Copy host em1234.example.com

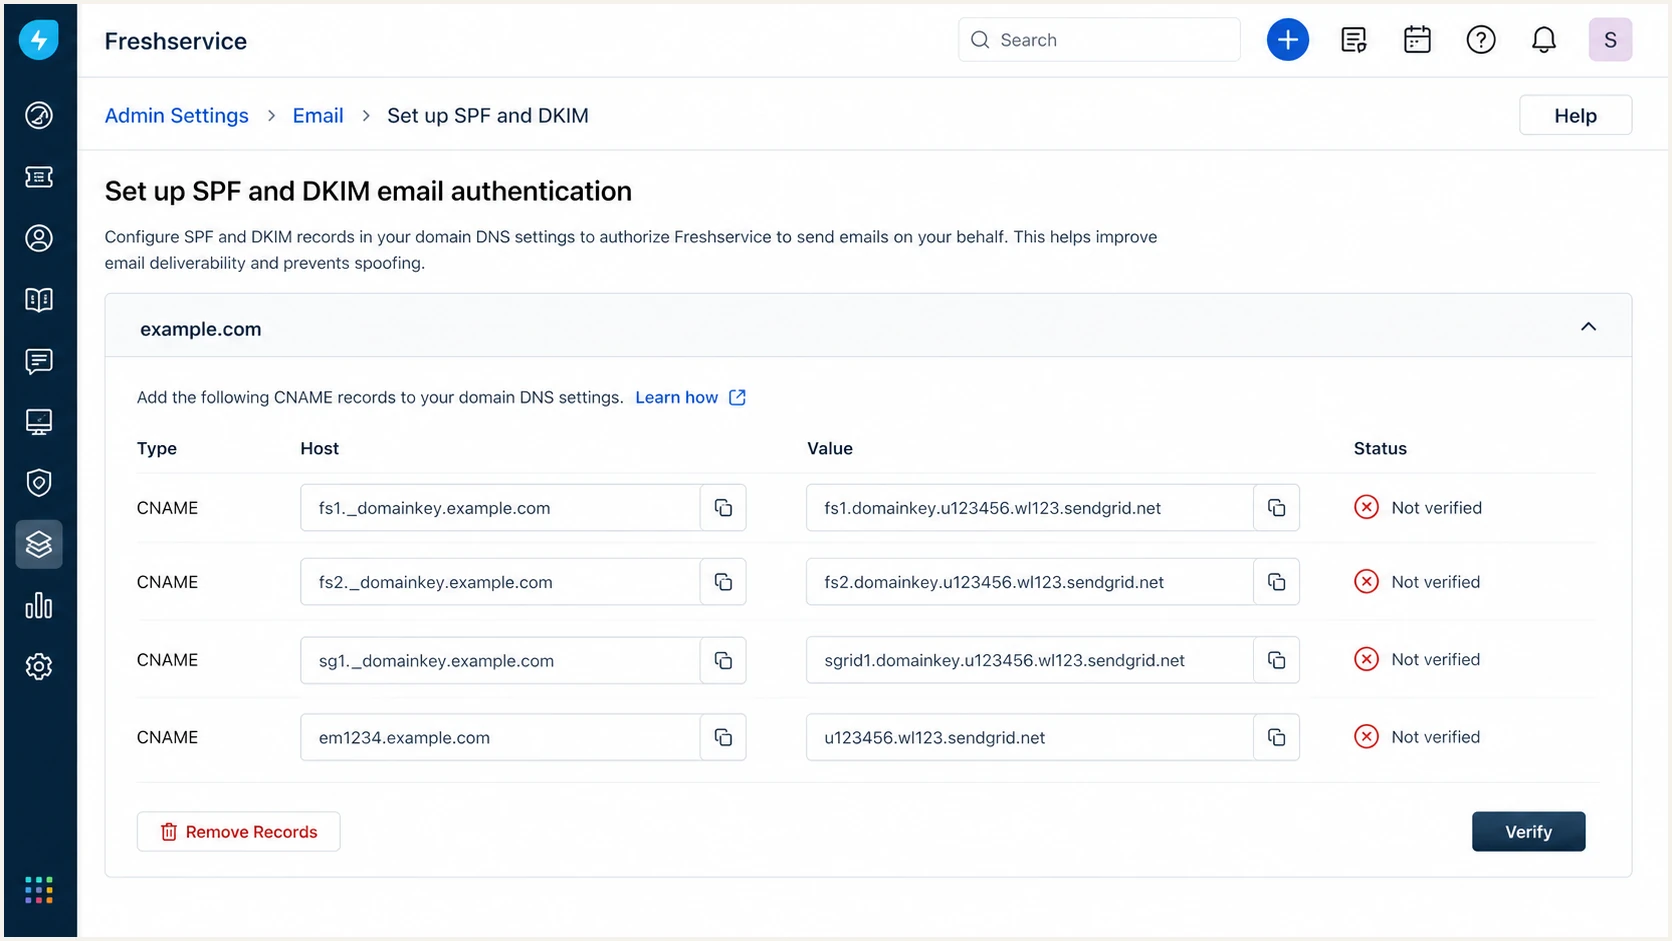point(723,737)
